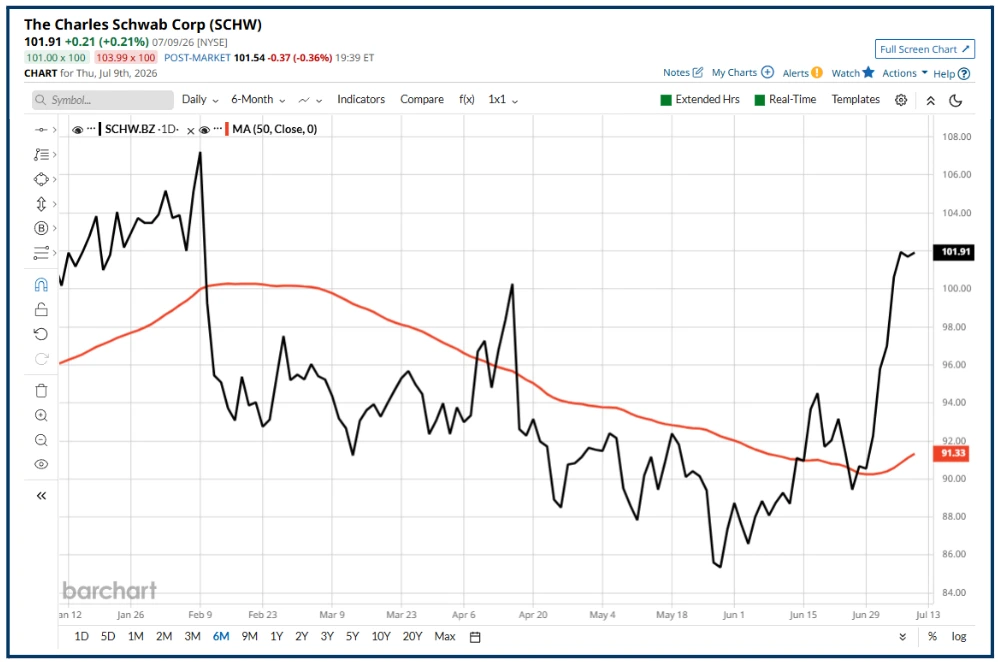The image size is (998, 662).
Task: Expand the line tool submenu arrow
Action: pyautogui.click(x=55, y=130)
